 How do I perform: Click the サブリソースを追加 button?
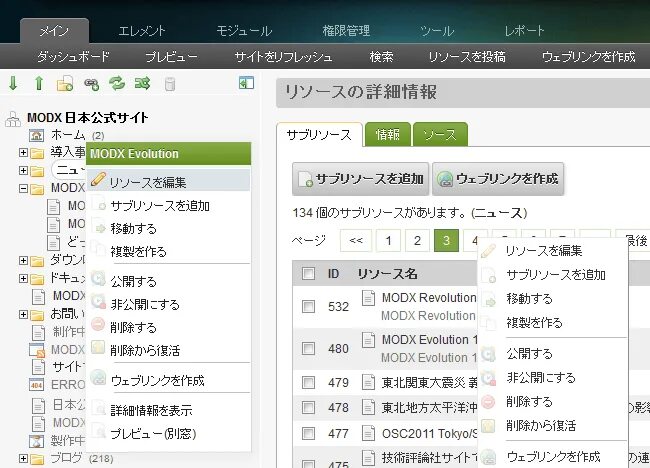(361, 179)
